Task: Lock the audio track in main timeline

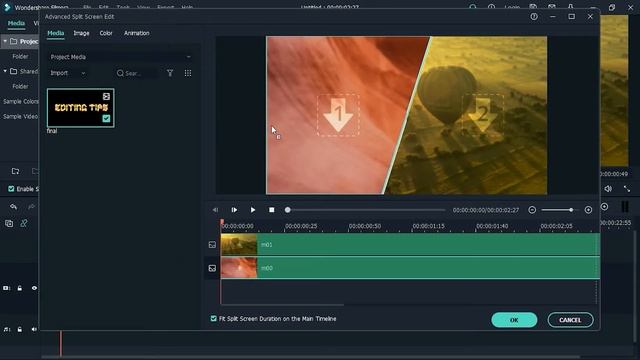Action: click(20, 329)
